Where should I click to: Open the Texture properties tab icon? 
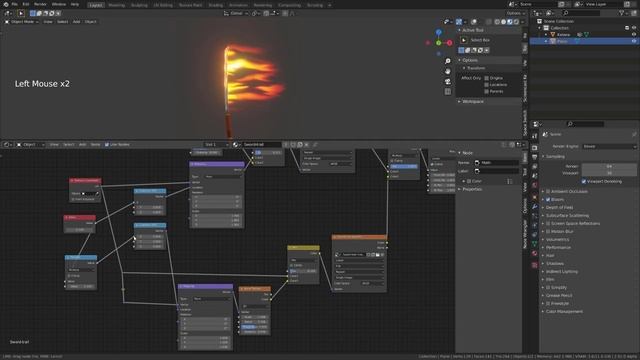pyautogui.click(x=535, y=265)
